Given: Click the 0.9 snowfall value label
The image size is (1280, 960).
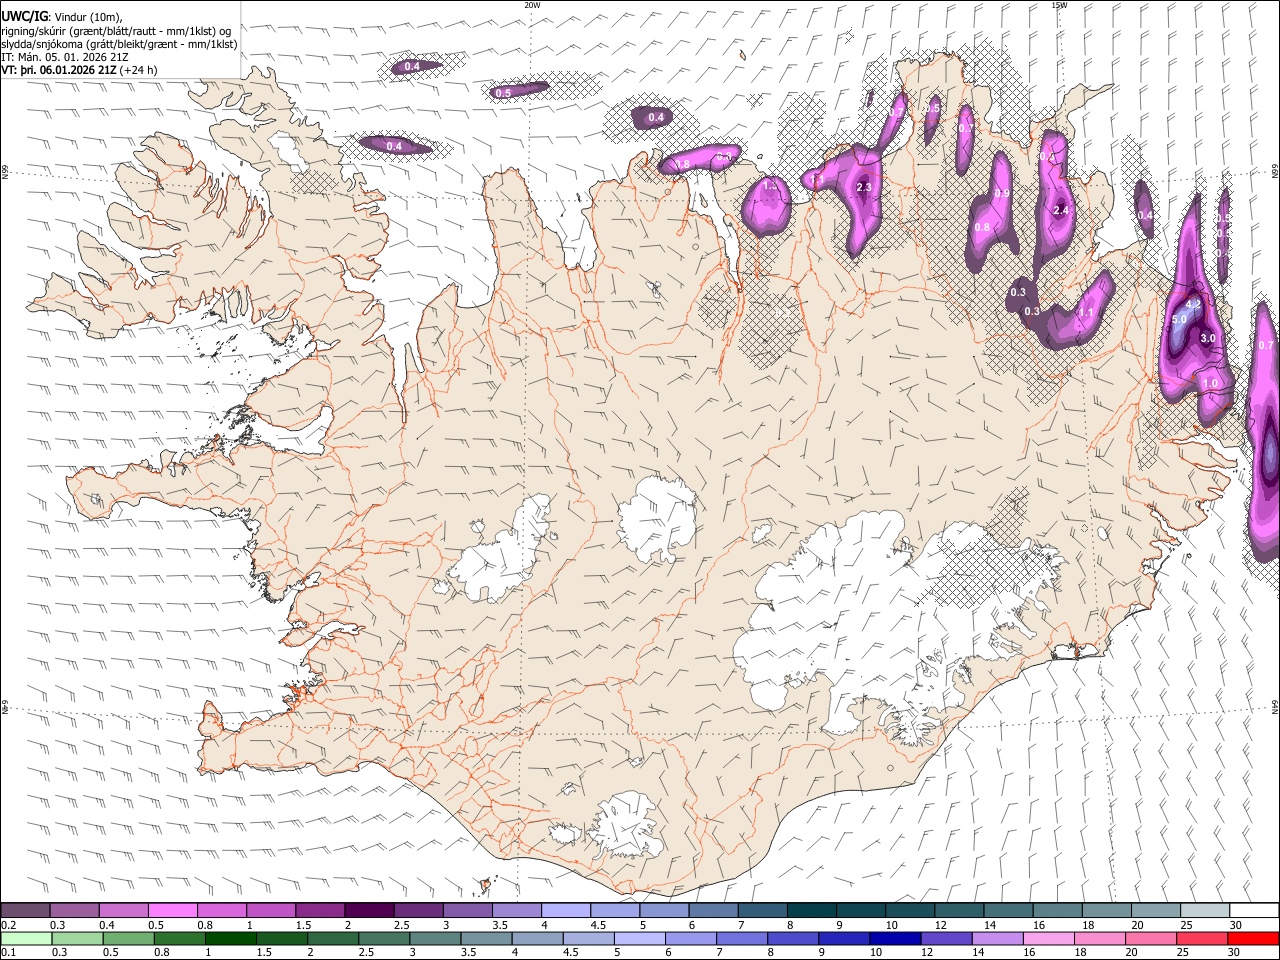Looking at the screenshot, I should [1002, 194].
